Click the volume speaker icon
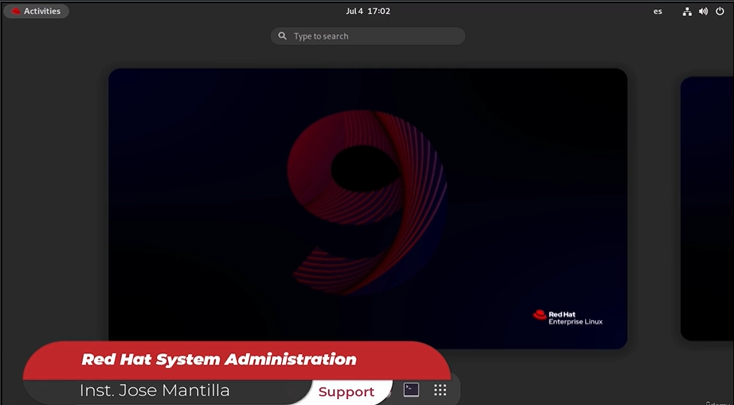 [x=703, y=12]
